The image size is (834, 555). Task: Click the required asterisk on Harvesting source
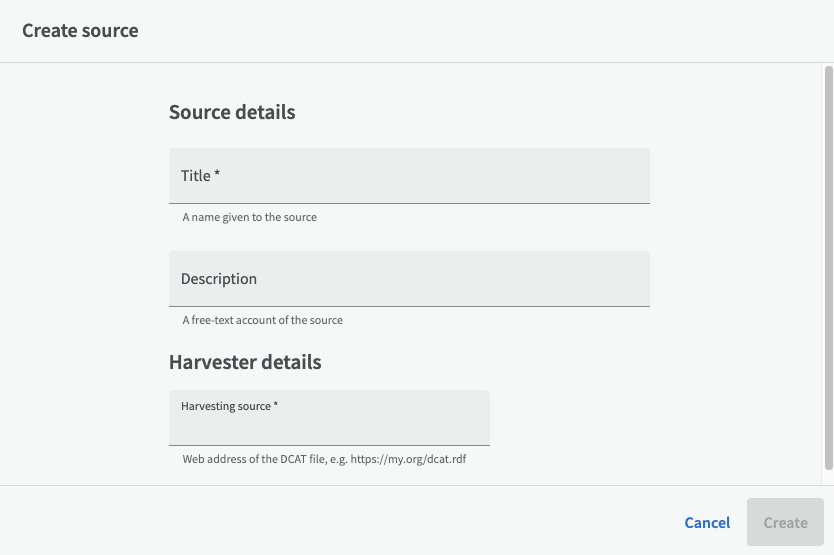pyautogui.click(x=276, y=405)
